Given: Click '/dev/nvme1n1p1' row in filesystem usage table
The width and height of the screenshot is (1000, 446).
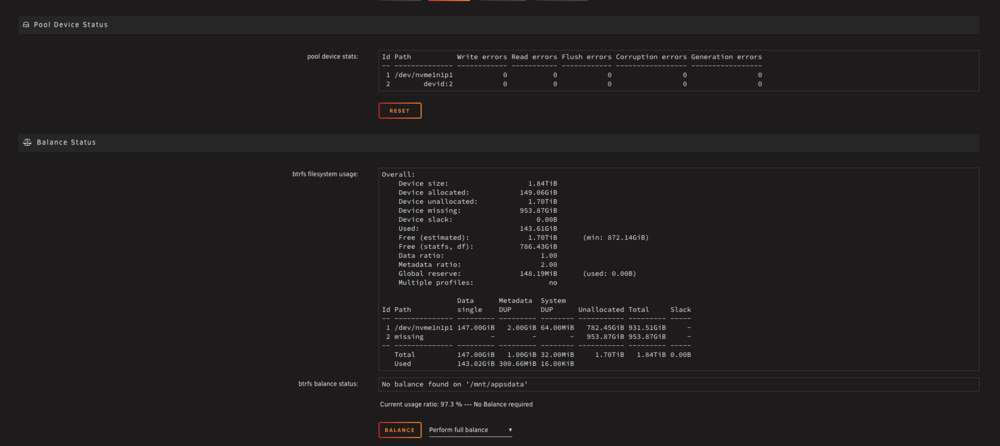Looking at the screenshot, I should click(536, 327).
